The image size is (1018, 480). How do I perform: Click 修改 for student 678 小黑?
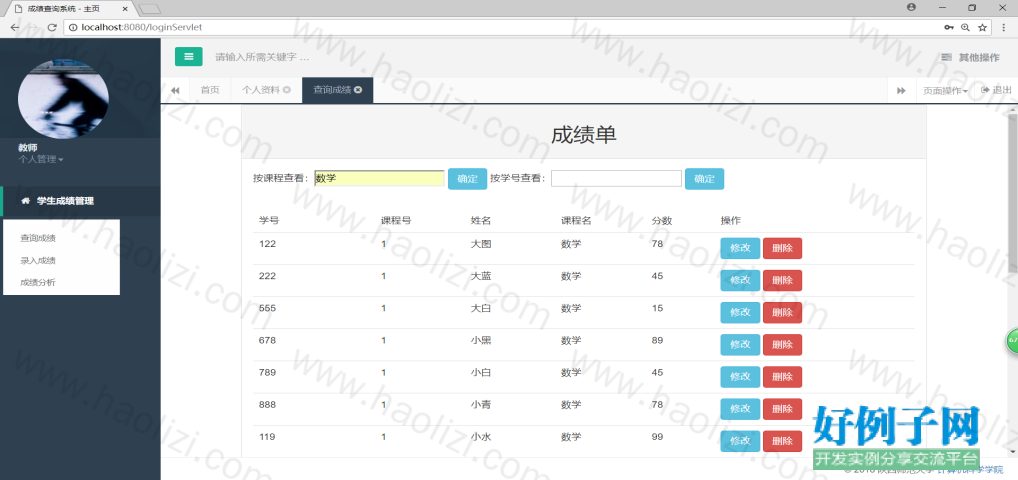pyautogui.click(x=740, y=344)
